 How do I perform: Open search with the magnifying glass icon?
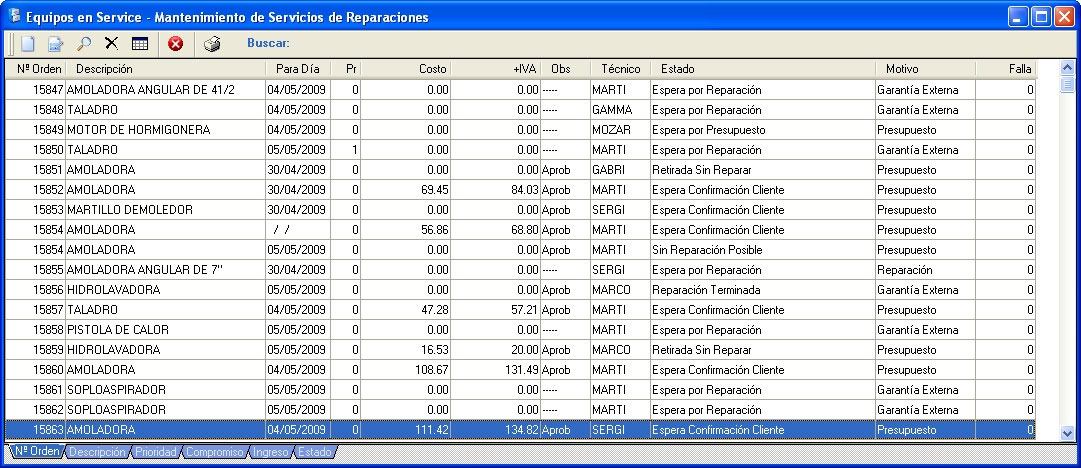pyautogui.click(x=84, y=44)
